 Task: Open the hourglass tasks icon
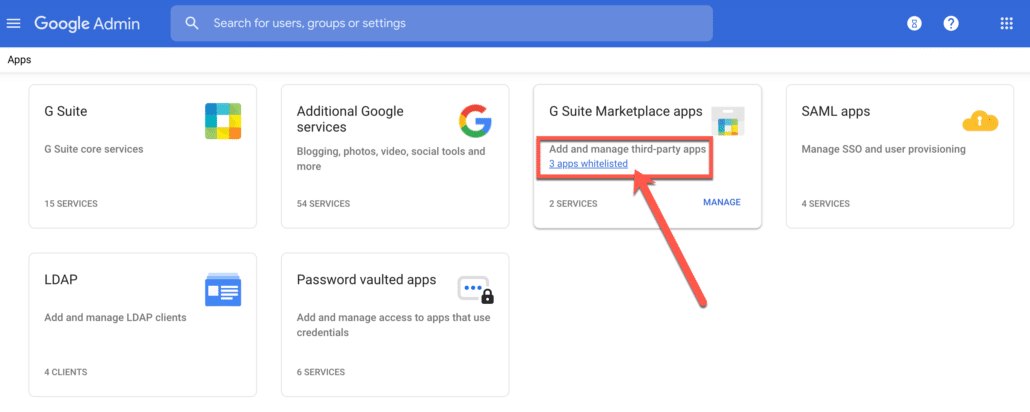pyautogui.click(x=913, y=23)
